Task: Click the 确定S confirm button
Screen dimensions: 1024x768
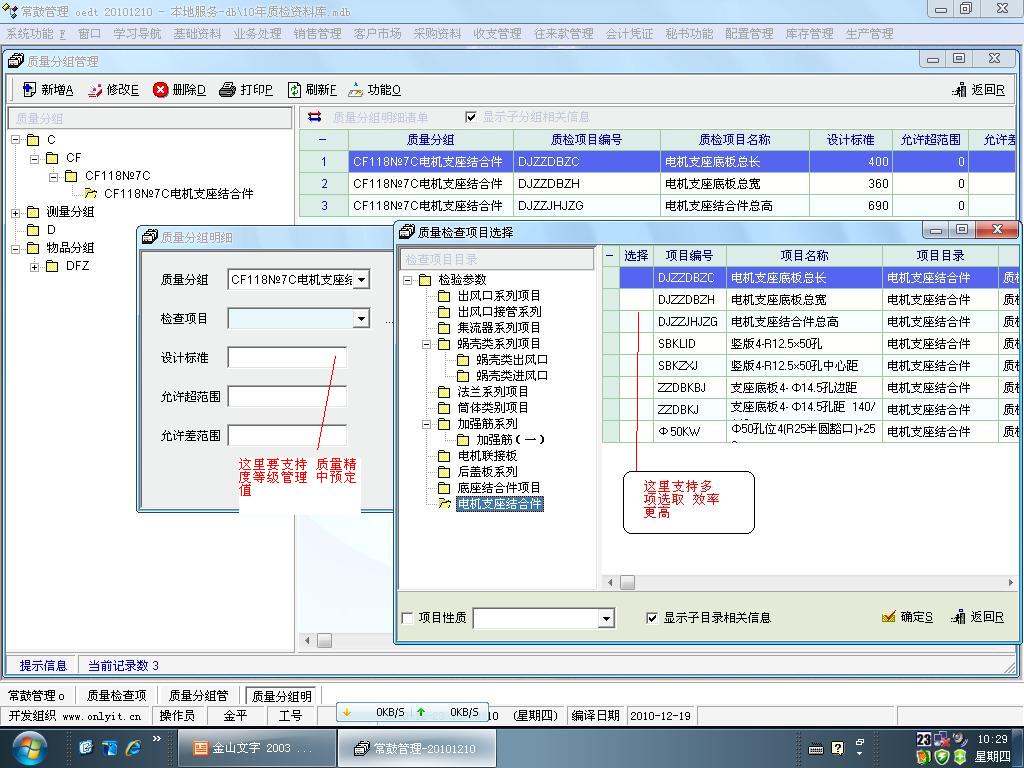Action: (x=907, y=617)
